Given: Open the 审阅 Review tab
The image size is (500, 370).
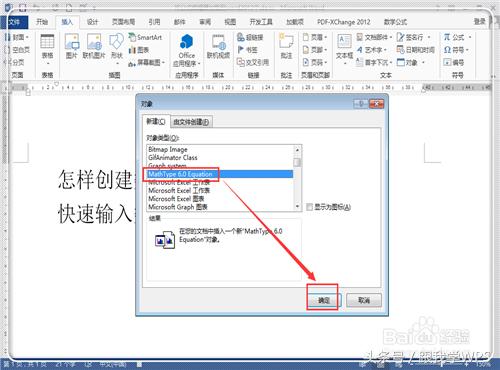Looking at the screenshot, I should tap(205, 22).
